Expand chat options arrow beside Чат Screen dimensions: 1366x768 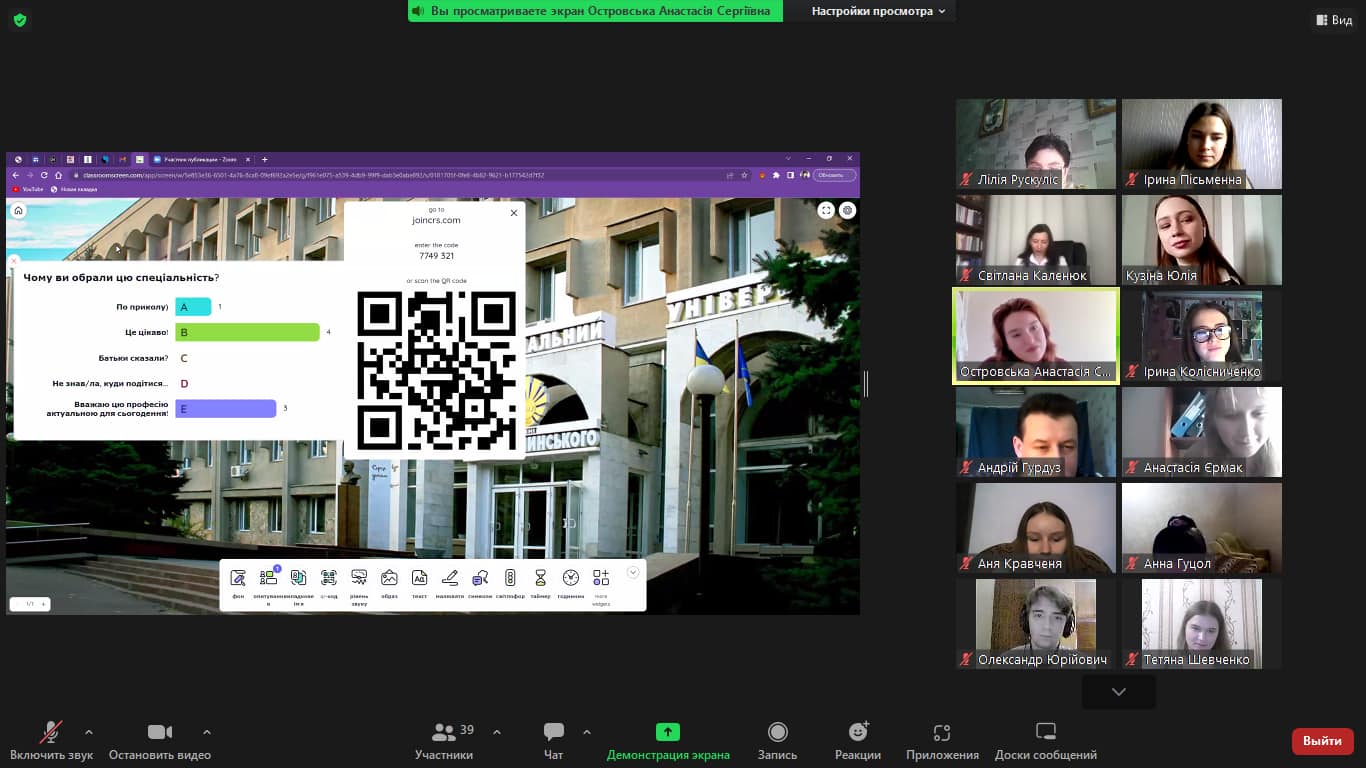point(587,732)
